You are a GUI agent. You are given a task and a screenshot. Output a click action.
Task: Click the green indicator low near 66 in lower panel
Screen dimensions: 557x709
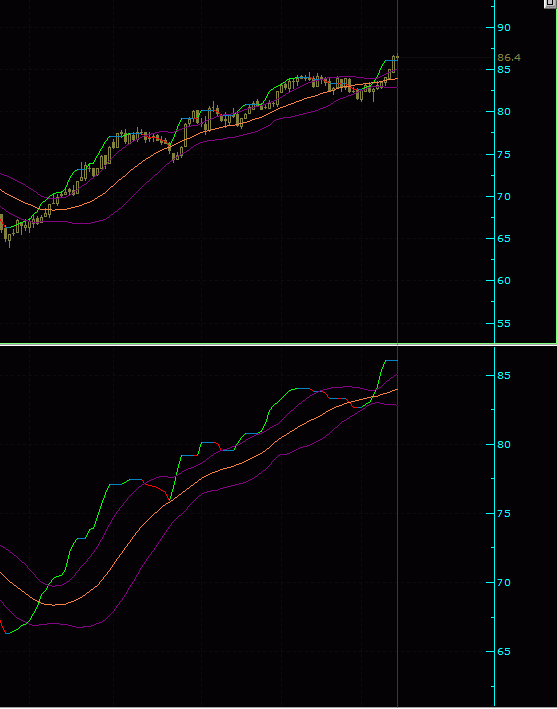9,633
